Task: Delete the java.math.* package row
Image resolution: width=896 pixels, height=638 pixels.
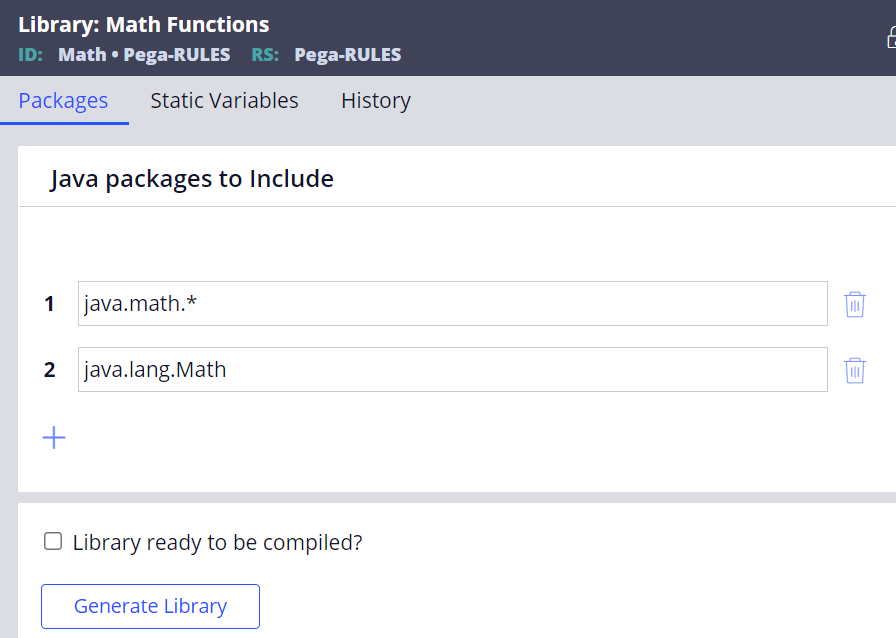Action: click(854, 304)
